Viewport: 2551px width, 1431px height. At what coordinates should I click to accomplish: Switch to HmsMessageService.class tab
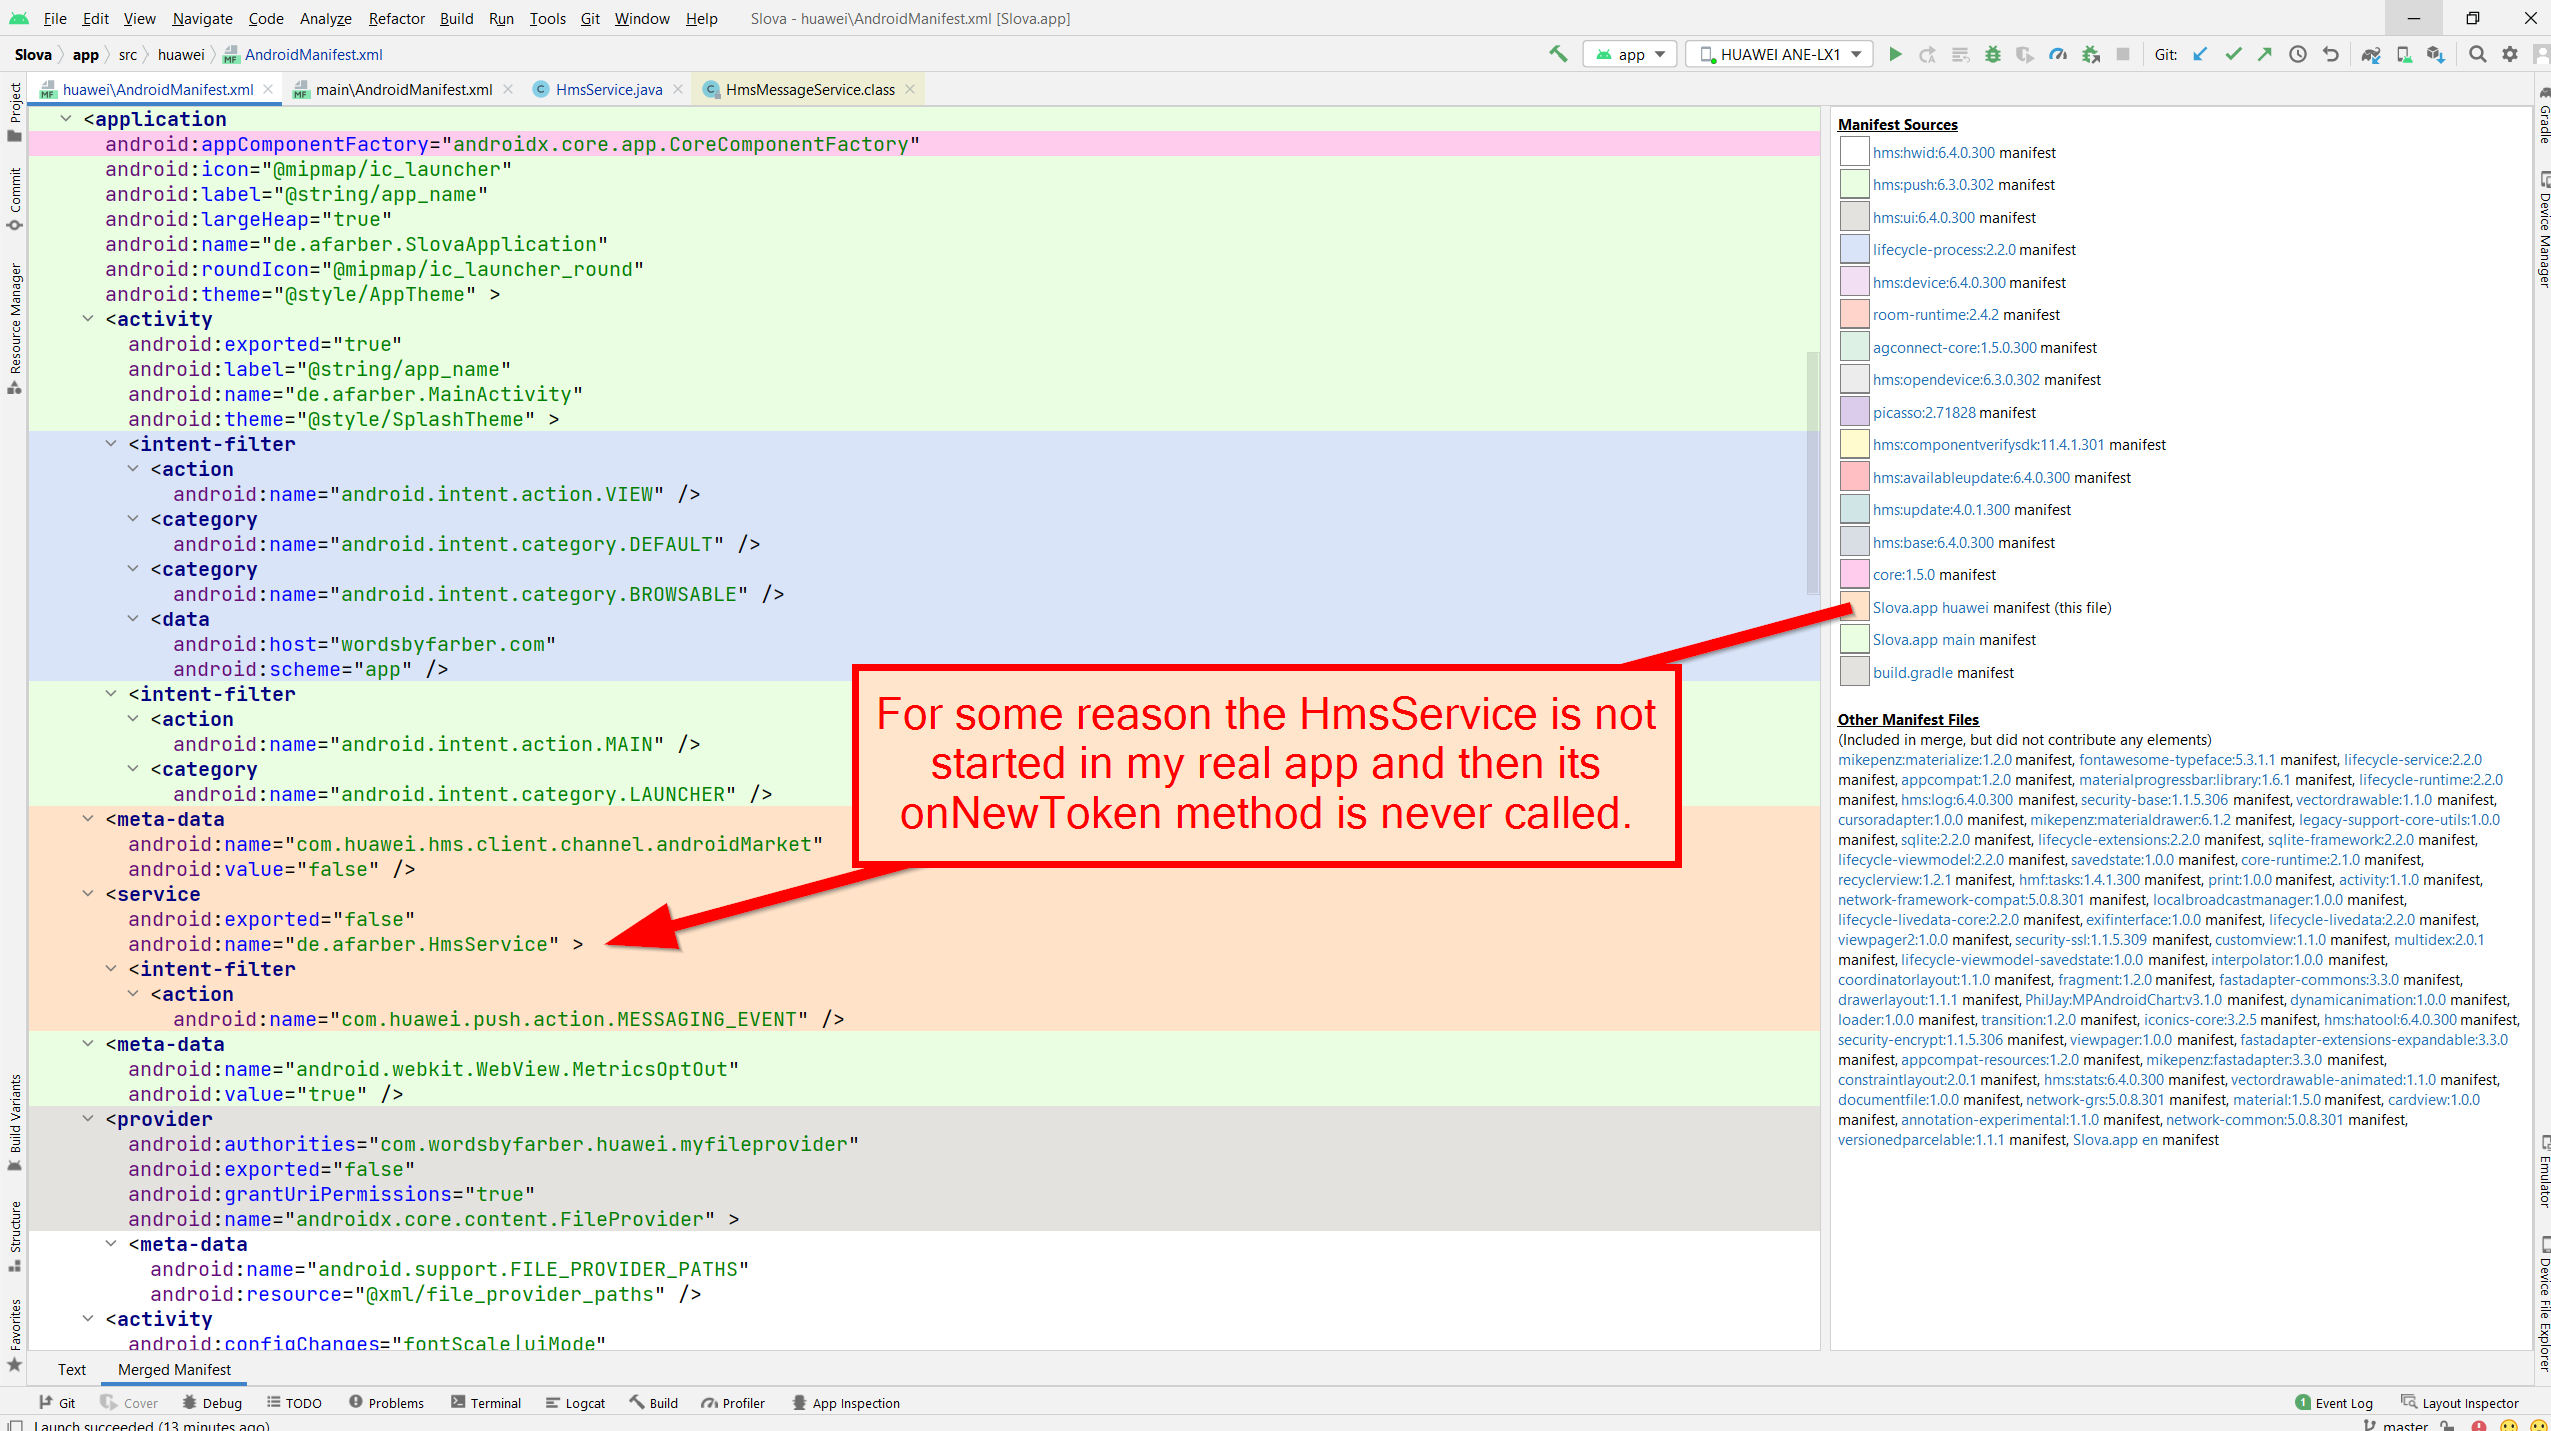coord(810,89)
